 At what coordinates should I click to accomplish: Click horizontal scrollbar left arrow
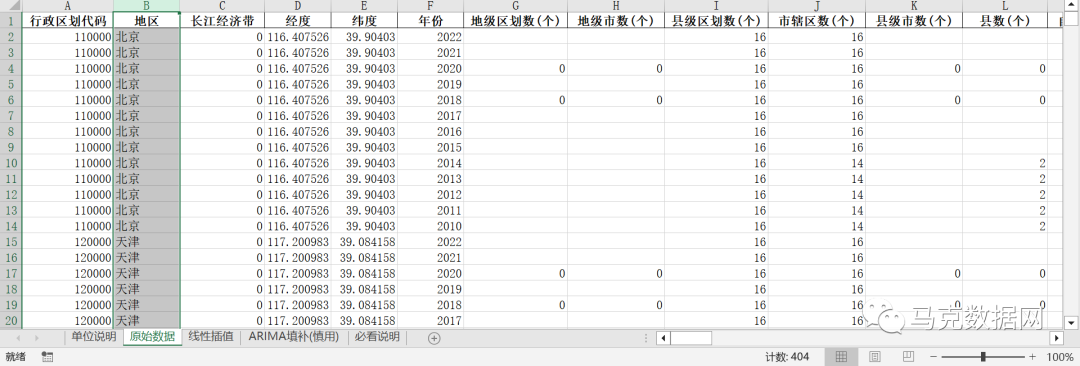point(662,338)
